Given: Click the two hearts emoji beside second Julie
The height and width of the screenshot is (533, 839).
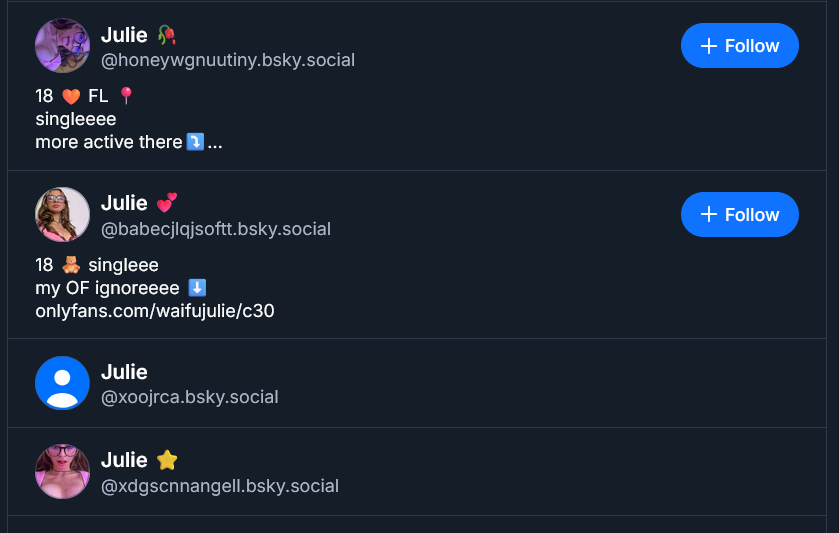Looking at the screenshot, I should tap(167, 203).
